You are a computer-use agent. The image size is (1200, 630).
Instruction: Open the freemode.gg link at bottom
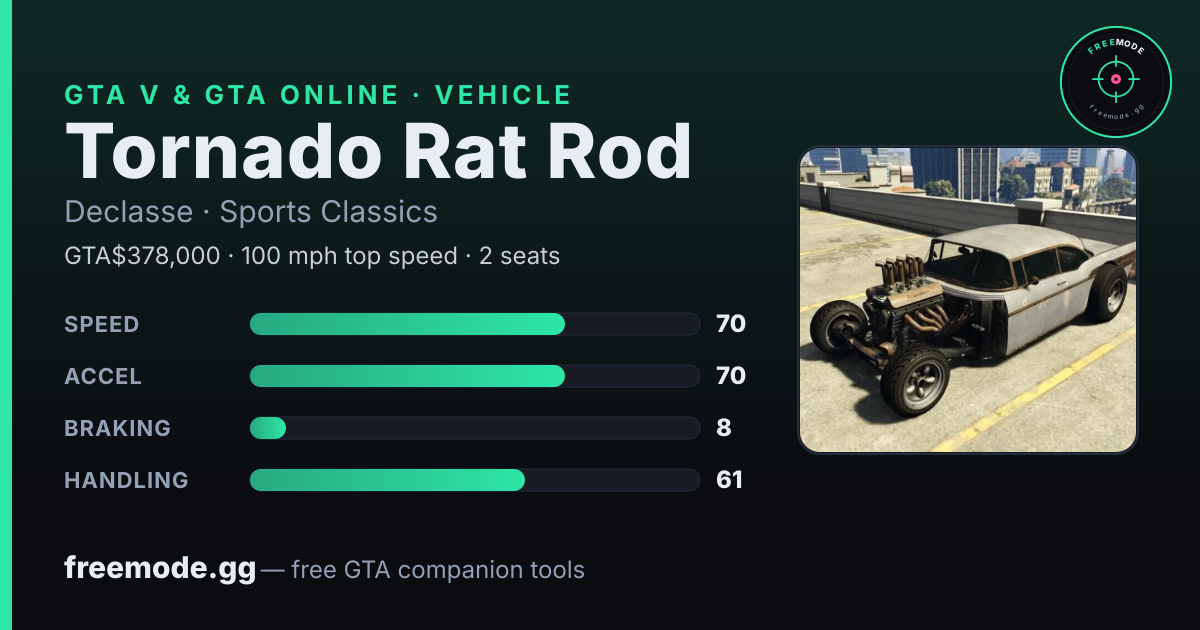click(160, 569)
